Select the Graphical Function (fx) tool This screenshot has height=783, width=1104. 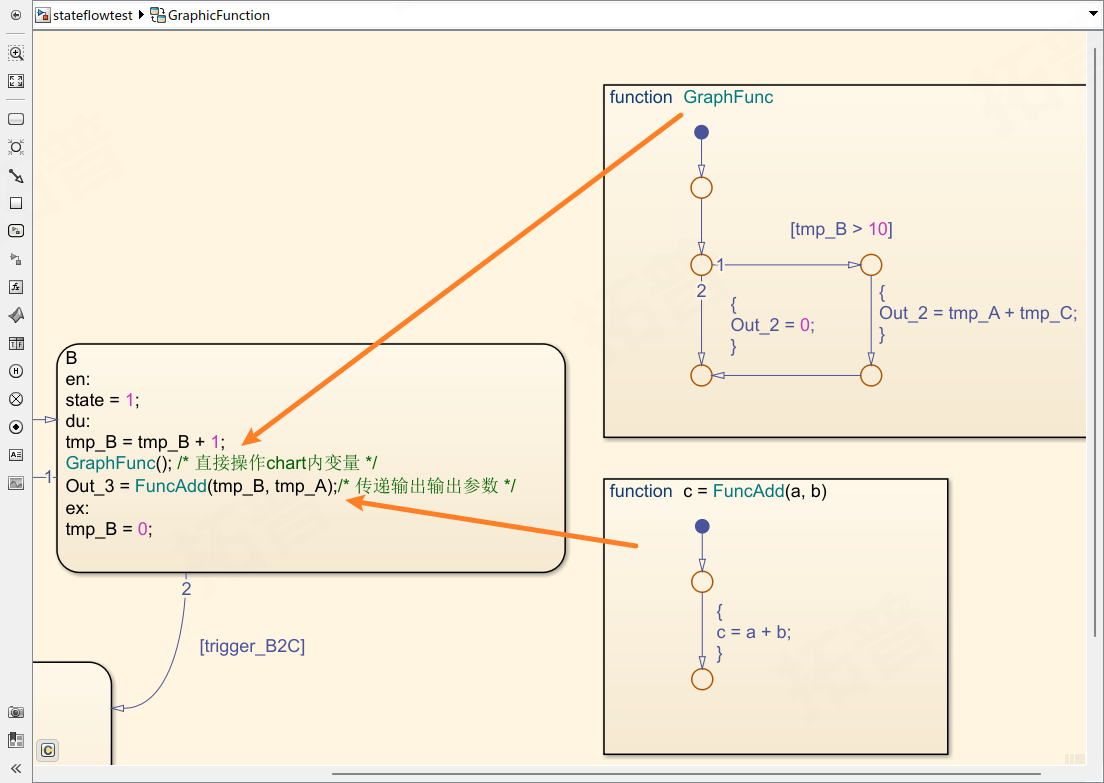coord(16,287)
